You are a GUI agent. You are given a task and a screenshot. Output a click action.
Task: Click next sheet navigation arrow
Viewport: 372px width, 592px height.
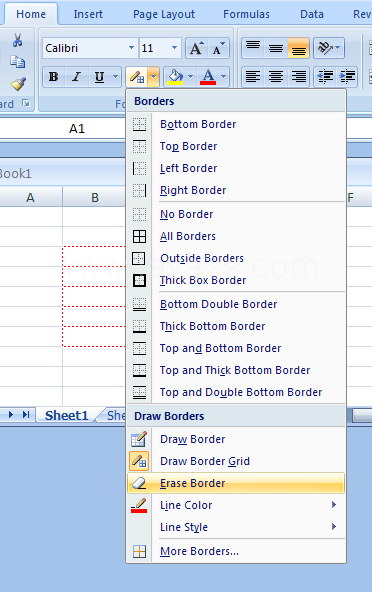tap(11, 415)
